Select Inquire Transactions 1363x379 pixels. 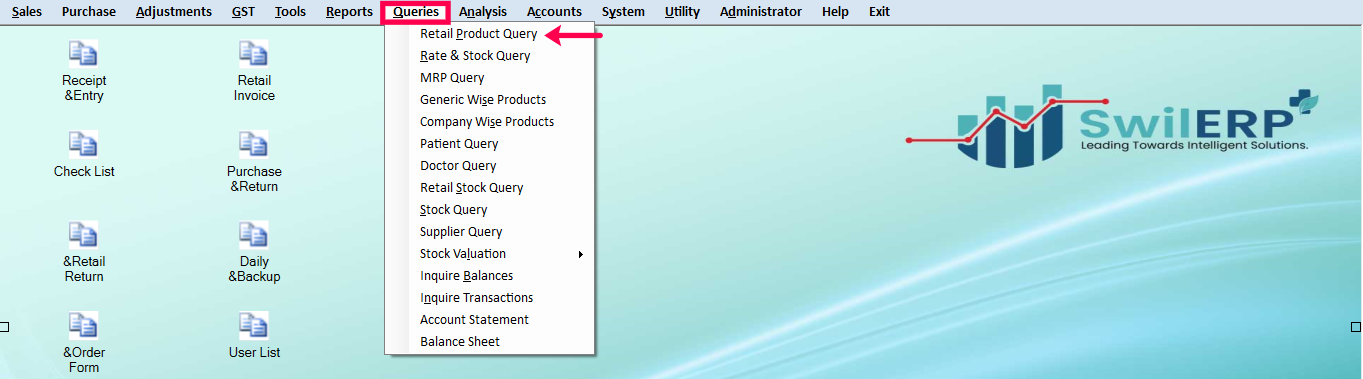[x=490, y=298]
